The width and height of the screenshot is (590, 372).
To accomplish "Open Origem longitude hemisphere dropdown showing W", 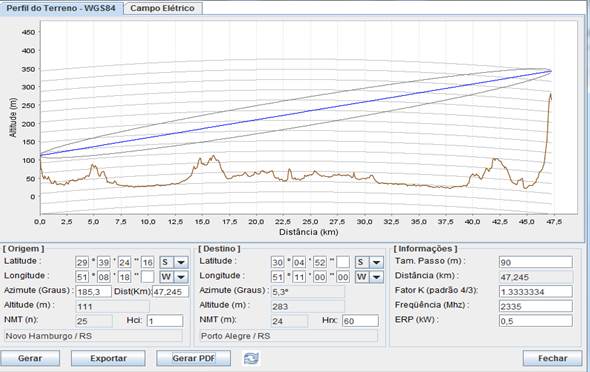I will tap(174, 277).
